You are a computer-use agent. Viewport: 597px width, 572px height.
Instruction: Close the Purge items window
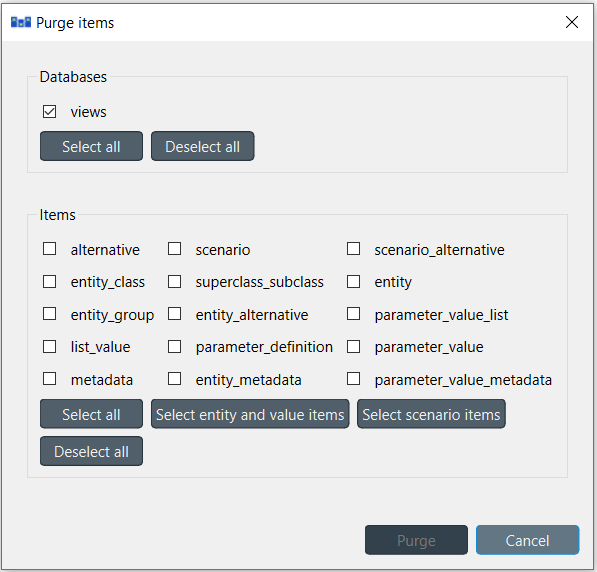(572, 22)
